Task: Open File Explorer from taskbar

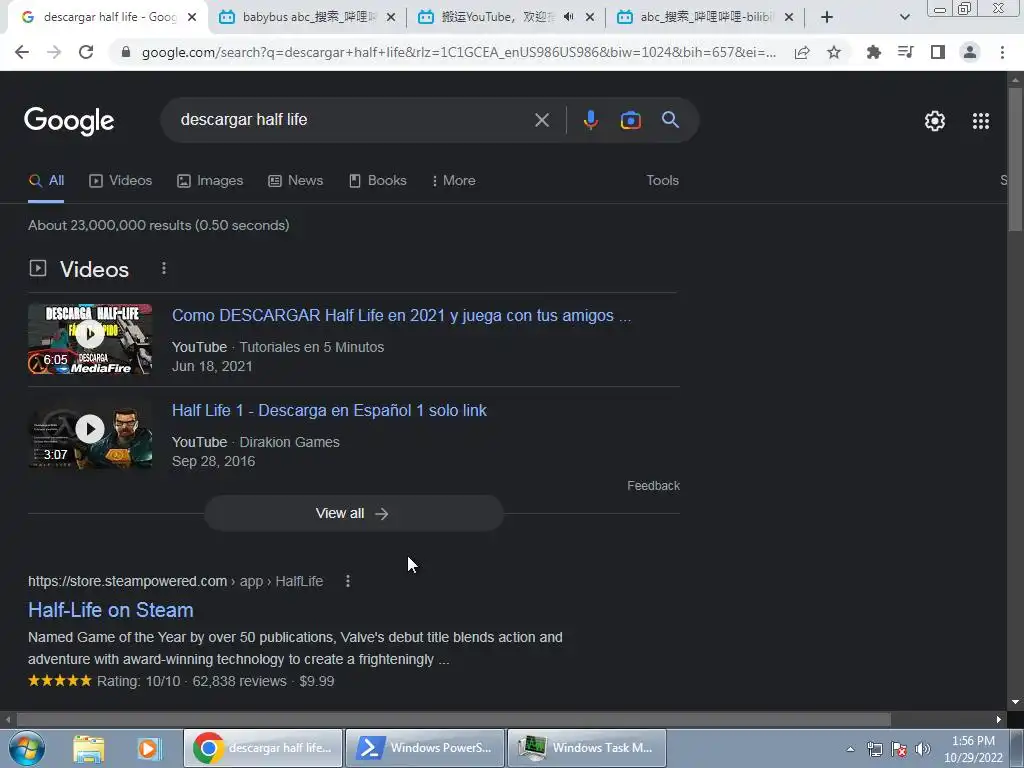Action: [89, 748]
